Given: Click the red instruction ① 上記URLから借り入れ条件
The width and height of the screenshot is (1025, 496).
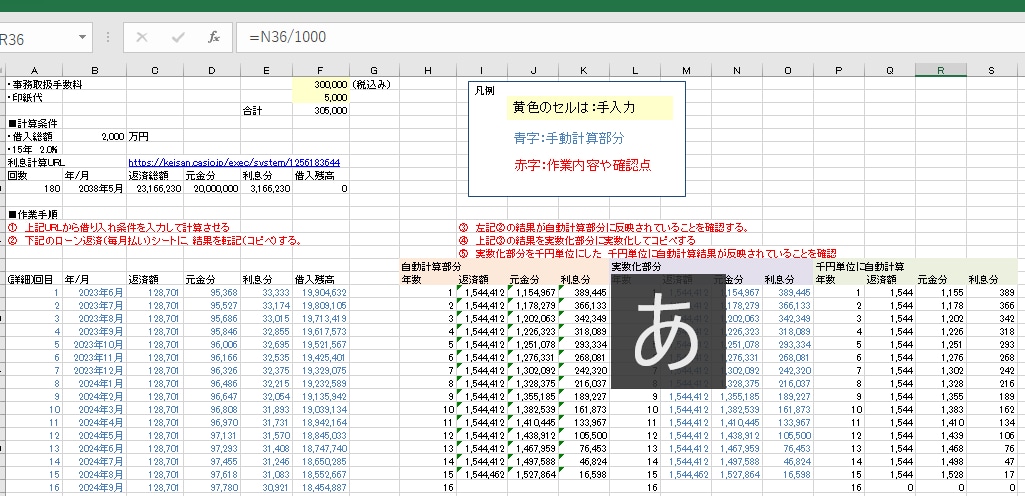Looking at the screenshot, I should [118, 227].
